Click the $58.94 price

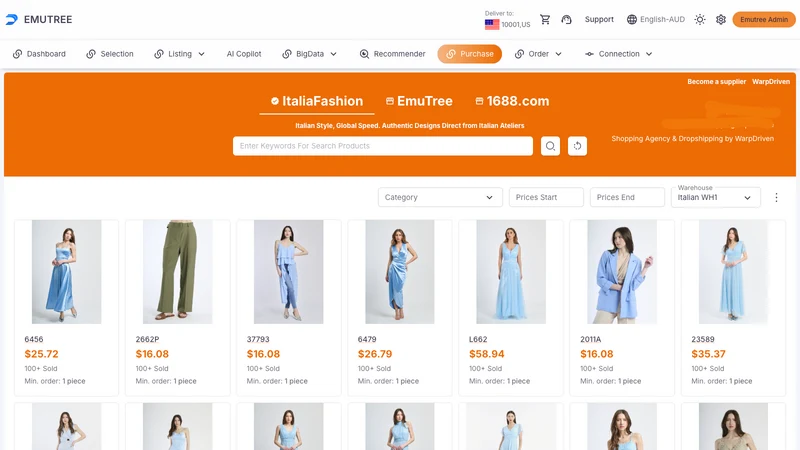pyautogui.click(x=487, y=354)
